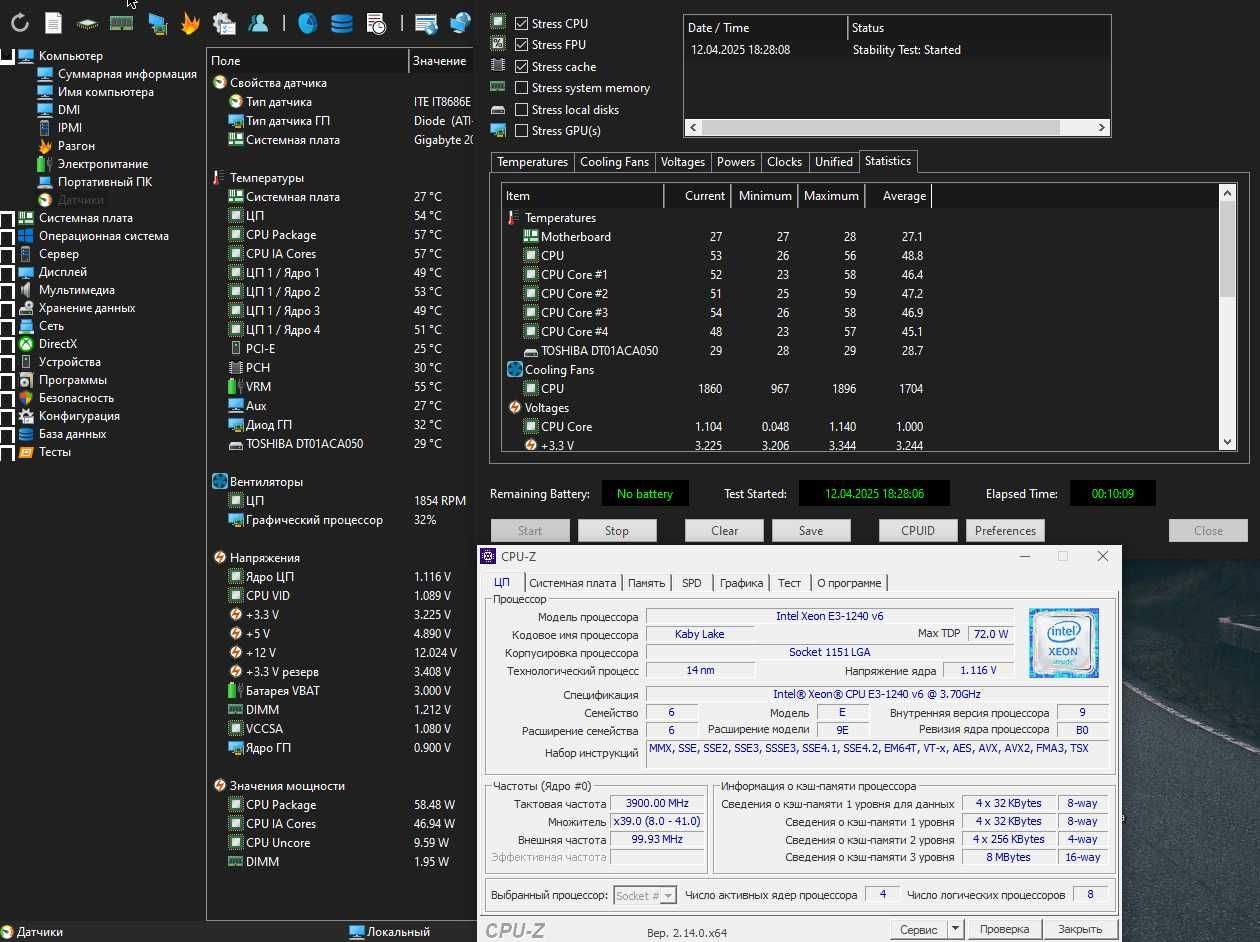This screenshot has width=1260, height=942.
Task: Open the CPU chip icon in toolbar
Action: 87,22
